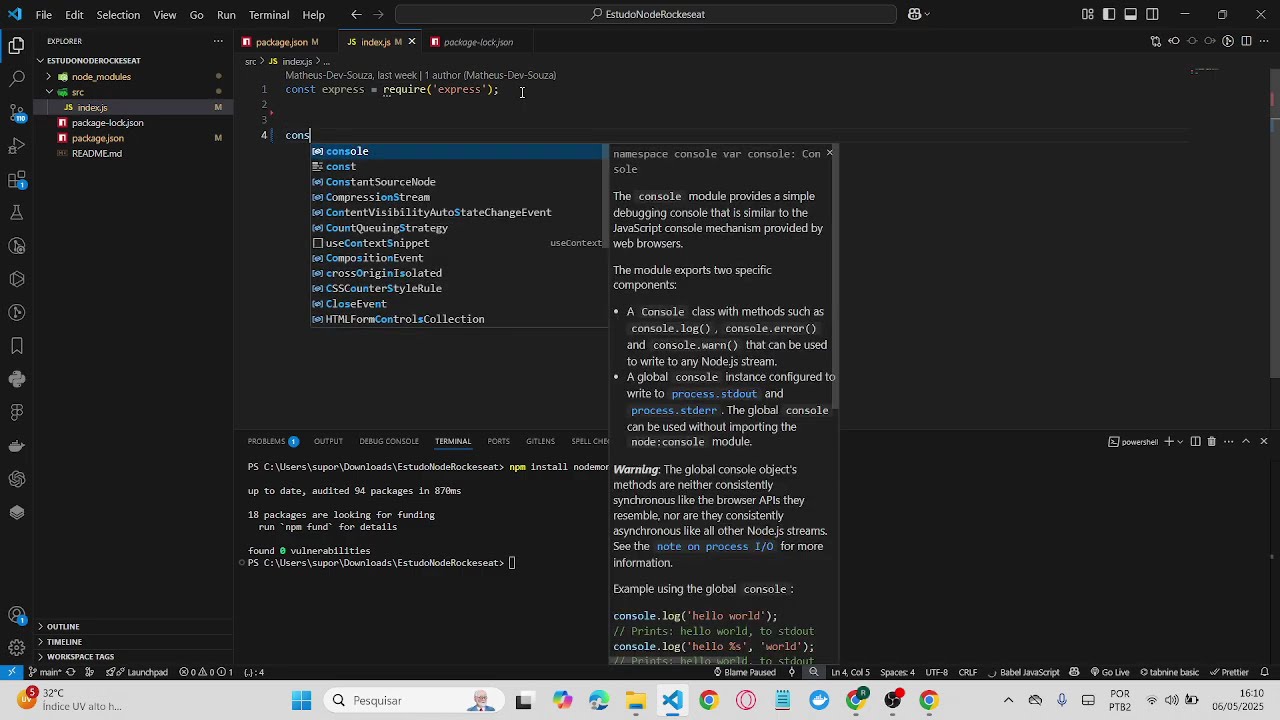Open editor More Actions ellipsis
1280x720 pixels.
(1264, 41)
